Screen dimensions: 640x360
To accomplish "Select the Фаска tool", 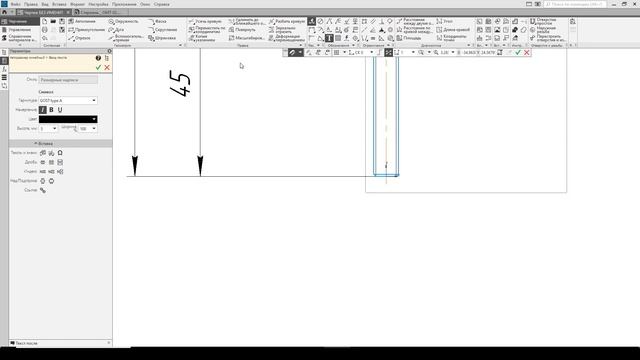I will [x=158, y=21].
